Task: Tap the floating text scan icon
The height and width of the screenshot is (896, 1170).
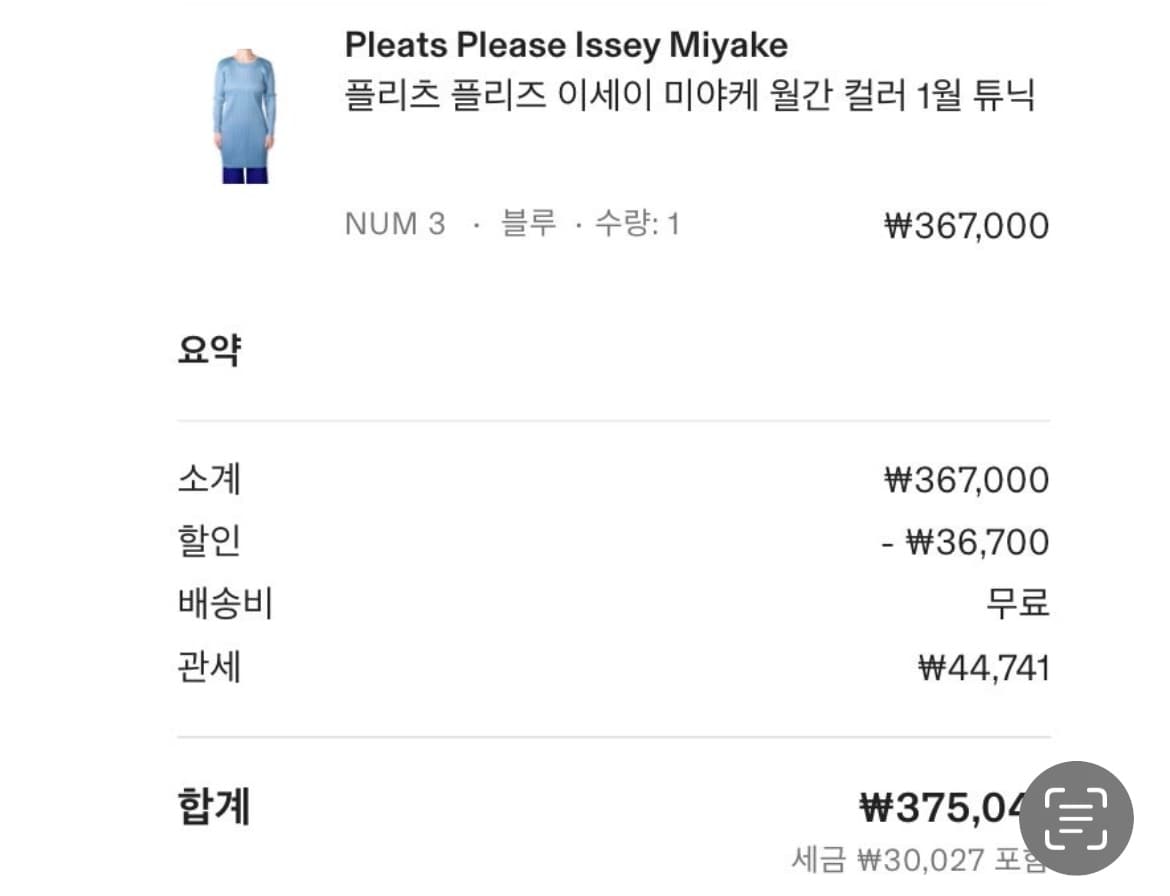Action: point(1076,818)
